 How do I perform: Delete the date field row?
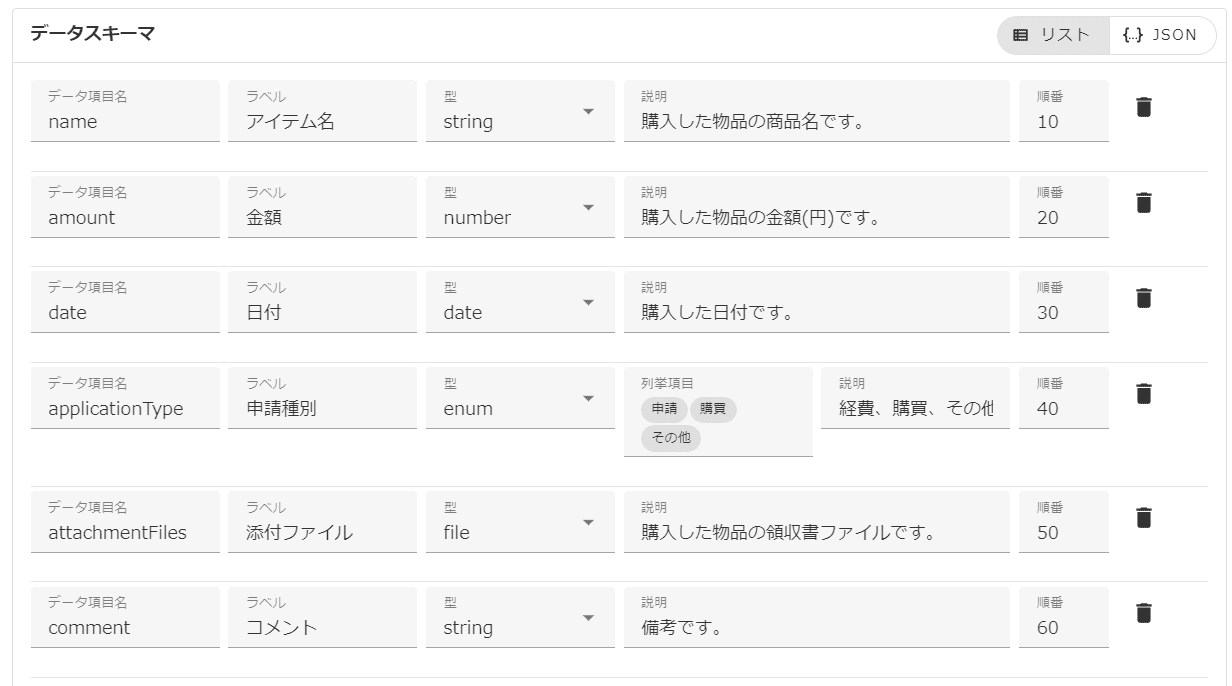tap(1144, 298)
